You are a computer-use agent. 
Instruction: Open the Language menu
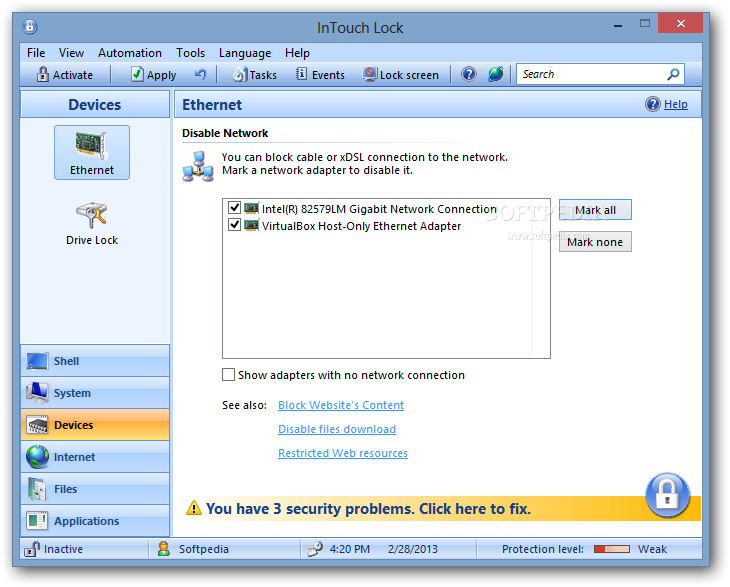pyautogui.click(x=245, y=53)
